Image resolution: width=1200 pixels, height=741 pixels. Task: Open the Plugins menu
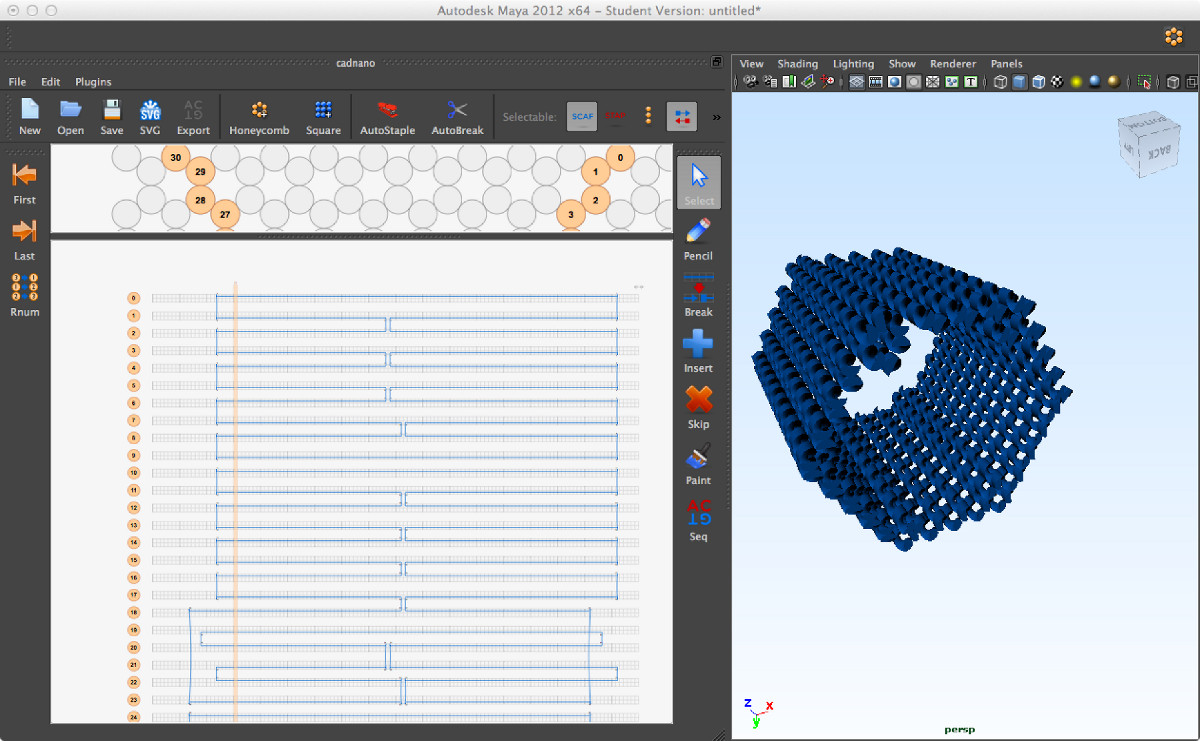click(x=93, y=82)
